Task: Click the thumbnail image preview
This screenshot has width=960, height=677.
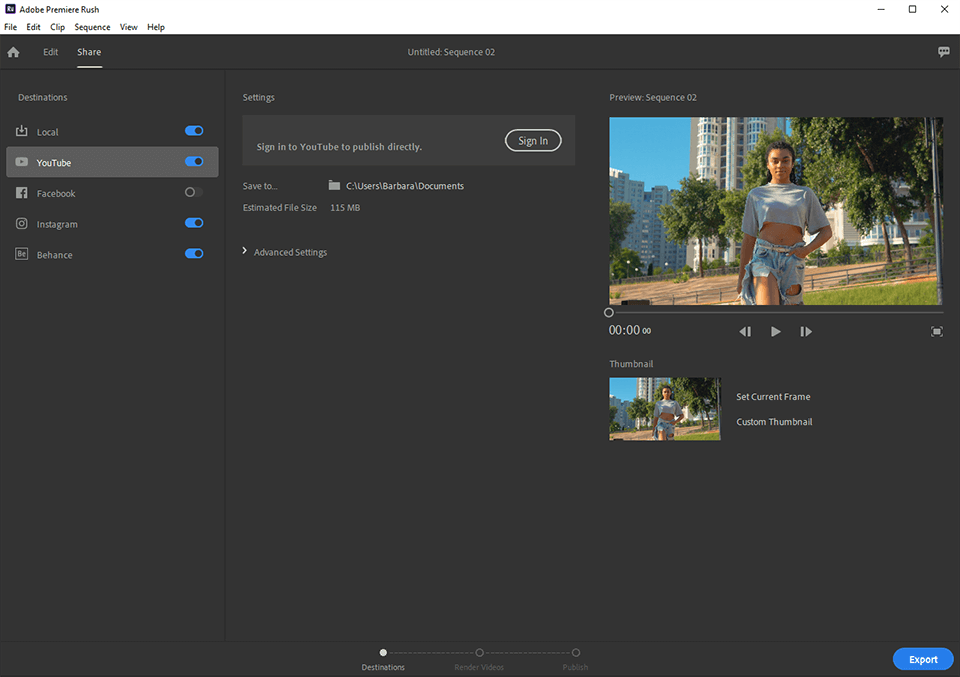Action: point(665,409)
